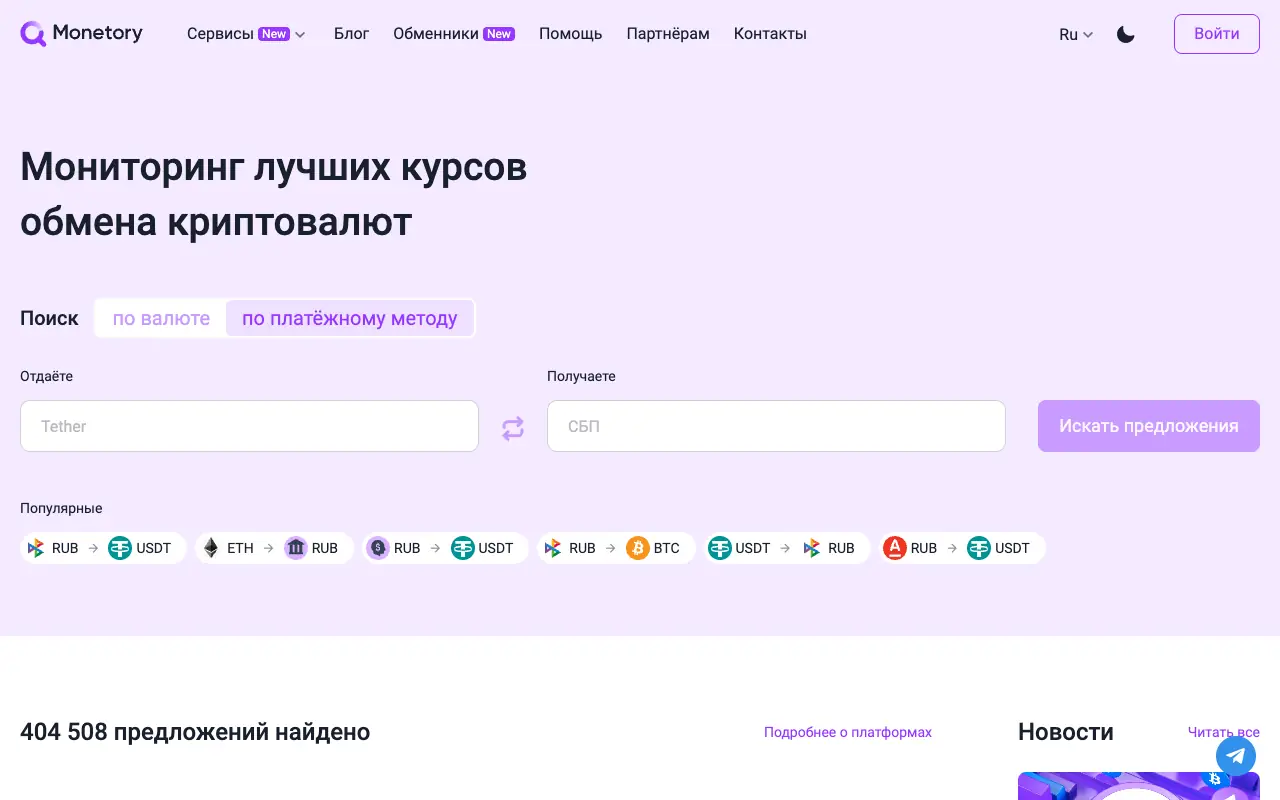Click news thumbnail image under Новости

click(x=1139, y=786)
